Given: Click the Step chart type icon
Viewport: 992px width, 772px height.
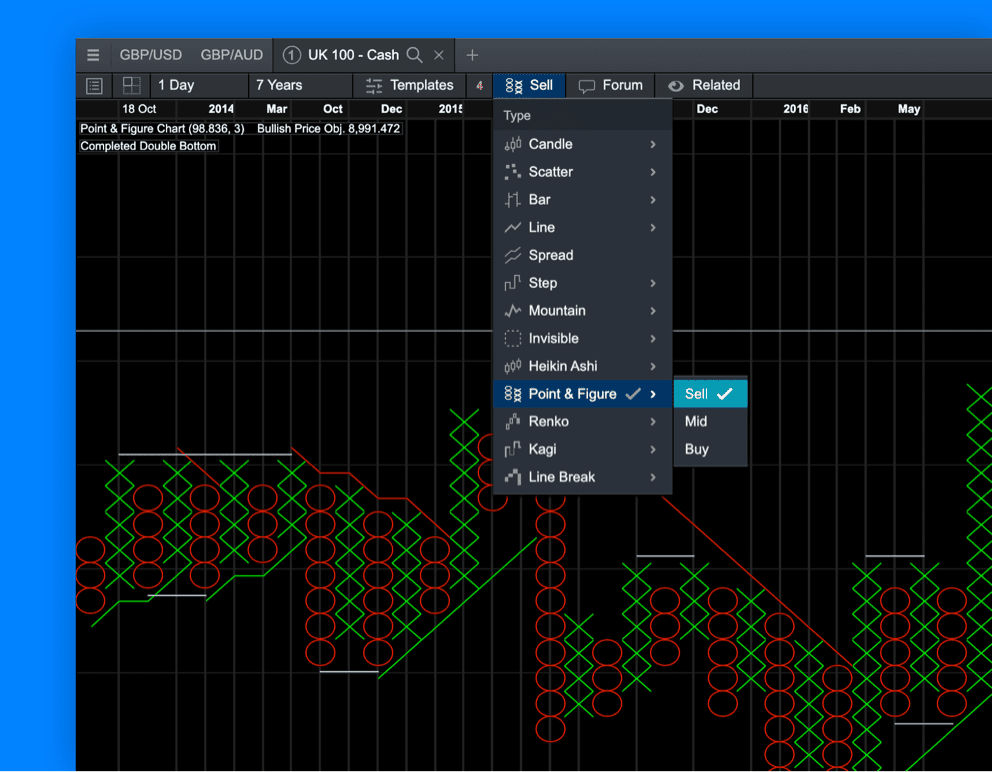Looking at the screenshot, I should 512,283.
